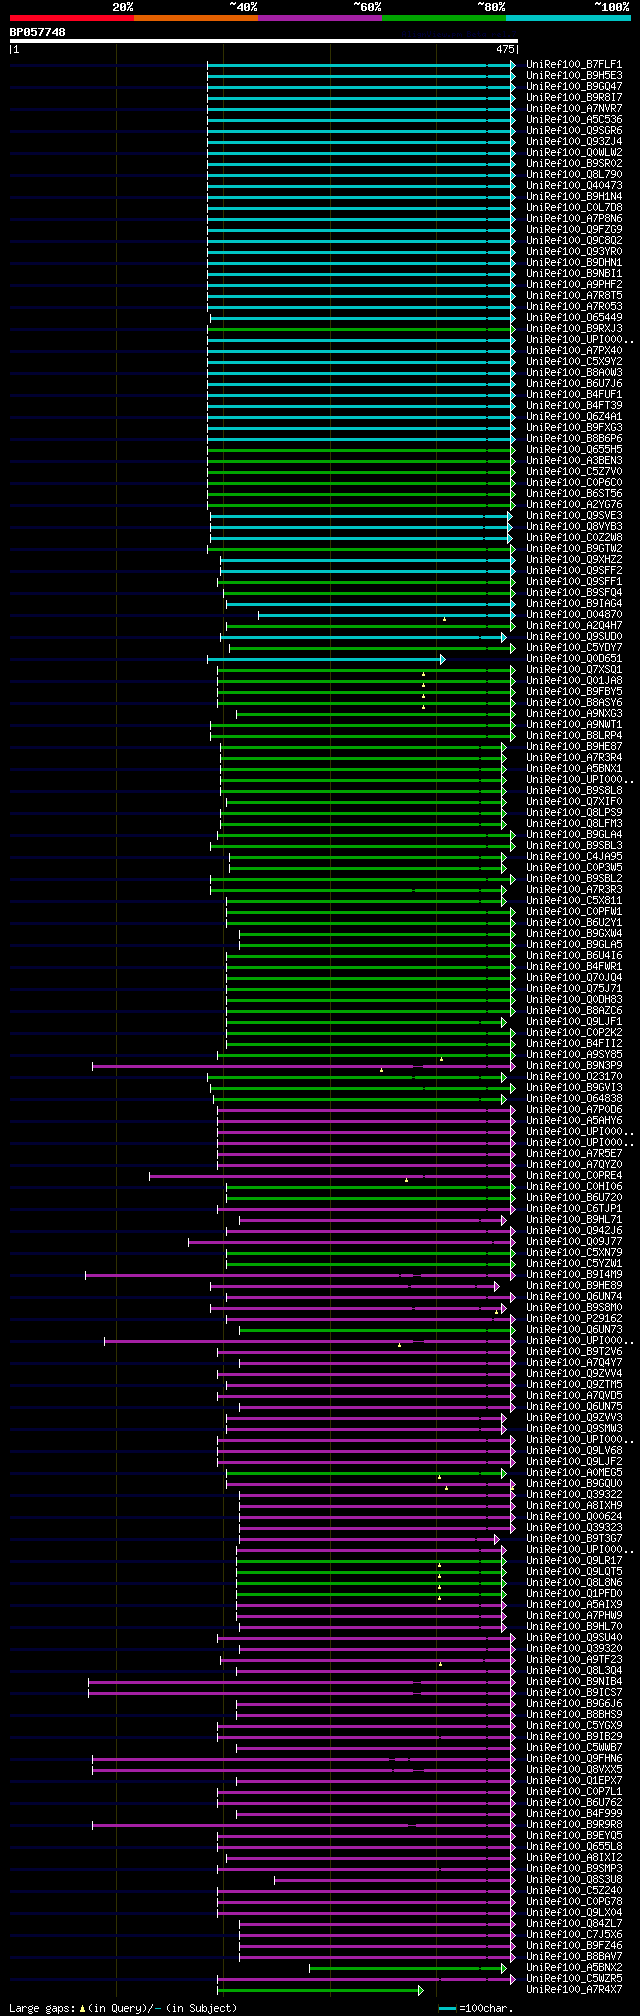Select hit label UniRef100_Q1PFD0
Image resolution: width=640 pixels, height=2016 pixels.
[574, 1593]
